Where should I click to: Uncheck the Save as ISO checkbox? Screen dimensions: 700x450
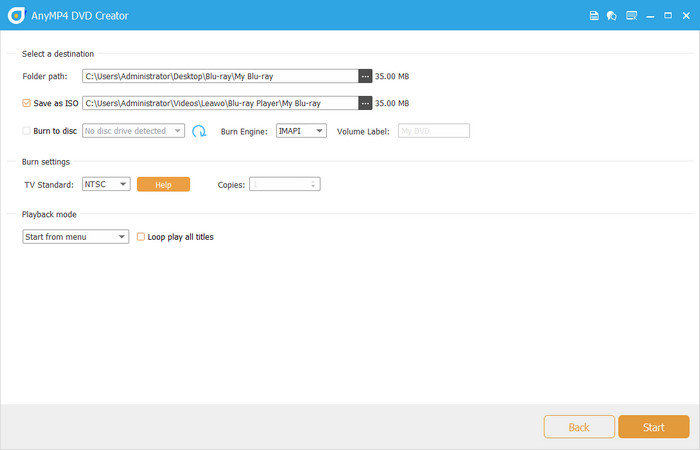coord(27,103)
